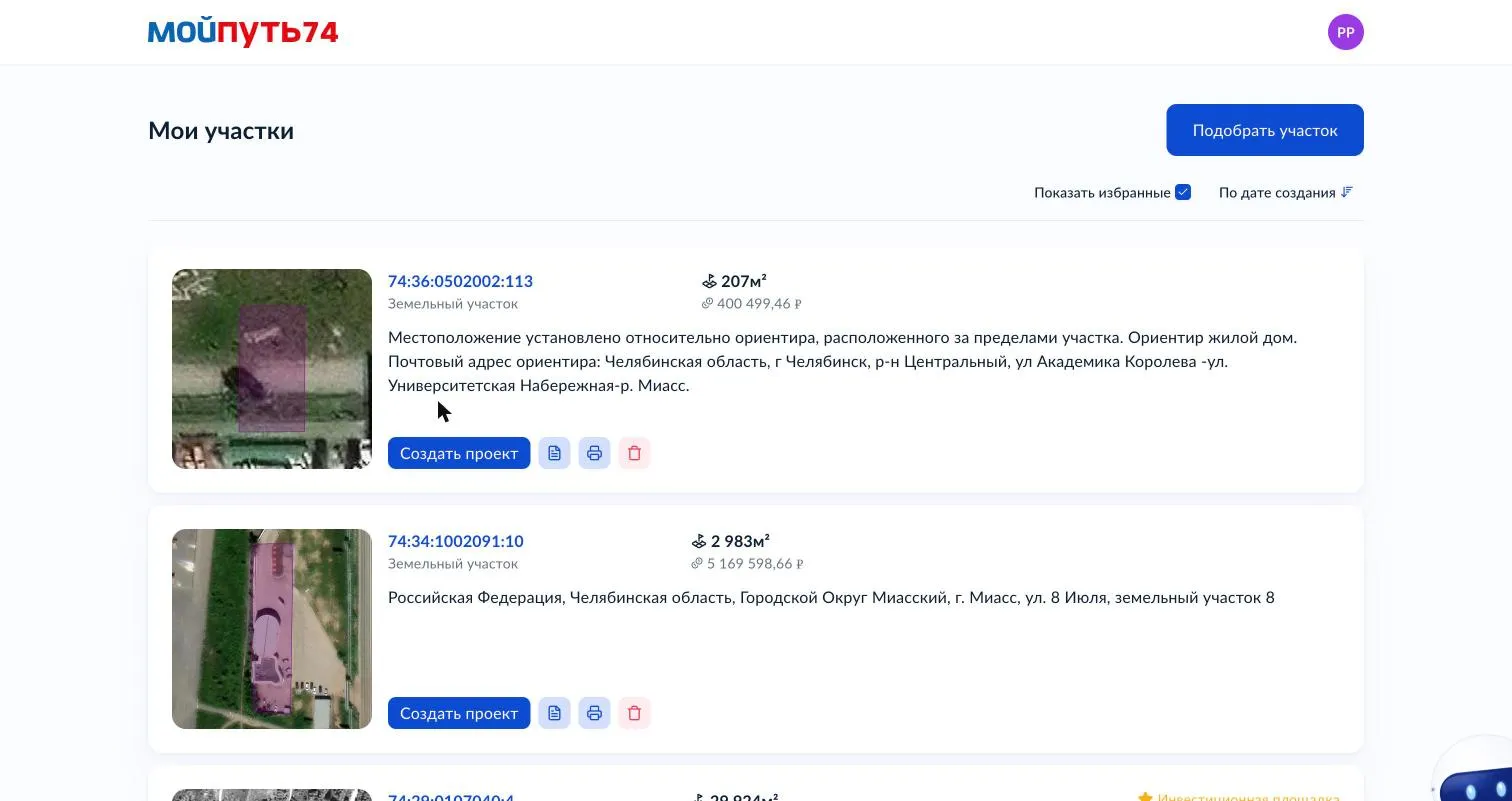Click the area icon beside 207м²

(x=709, y=282)
